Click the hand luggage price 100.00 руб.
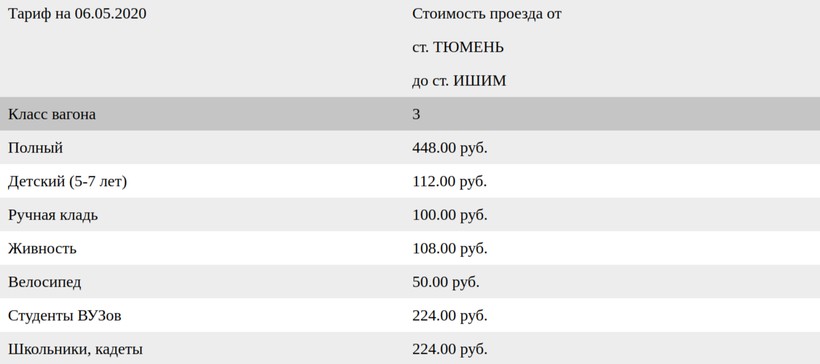The width and height of the screenshot is (820, 364). [450, 215]
